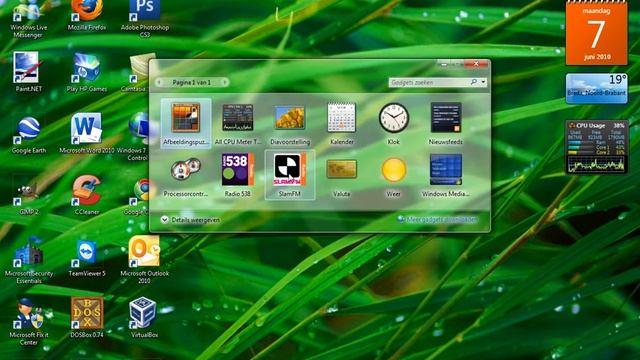Open Google Earth desktop shortcut
640x360 pixels.
(x=29, y=134)
